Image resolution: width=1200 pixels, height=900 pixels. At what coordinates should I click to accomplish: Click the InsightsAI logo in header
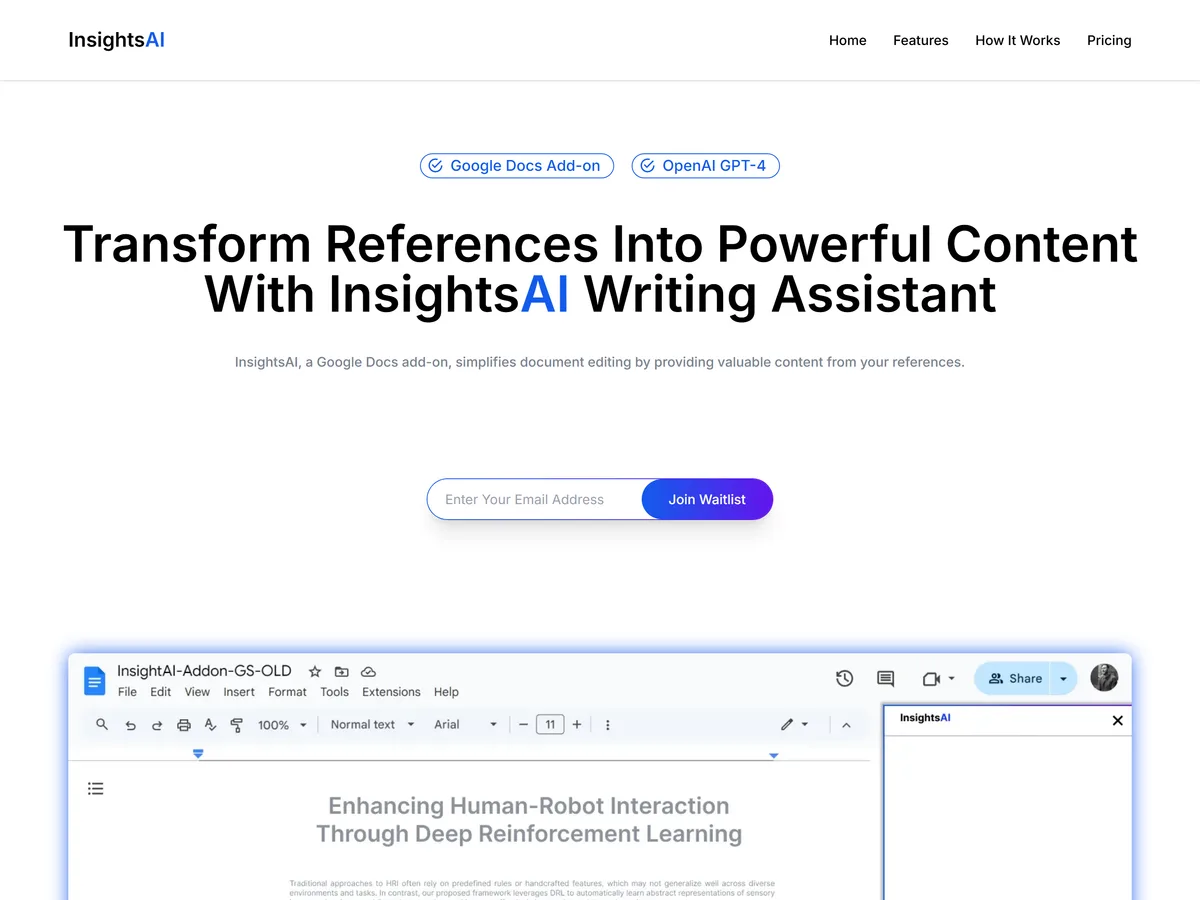pyautogui.click(x=116, y=40)
